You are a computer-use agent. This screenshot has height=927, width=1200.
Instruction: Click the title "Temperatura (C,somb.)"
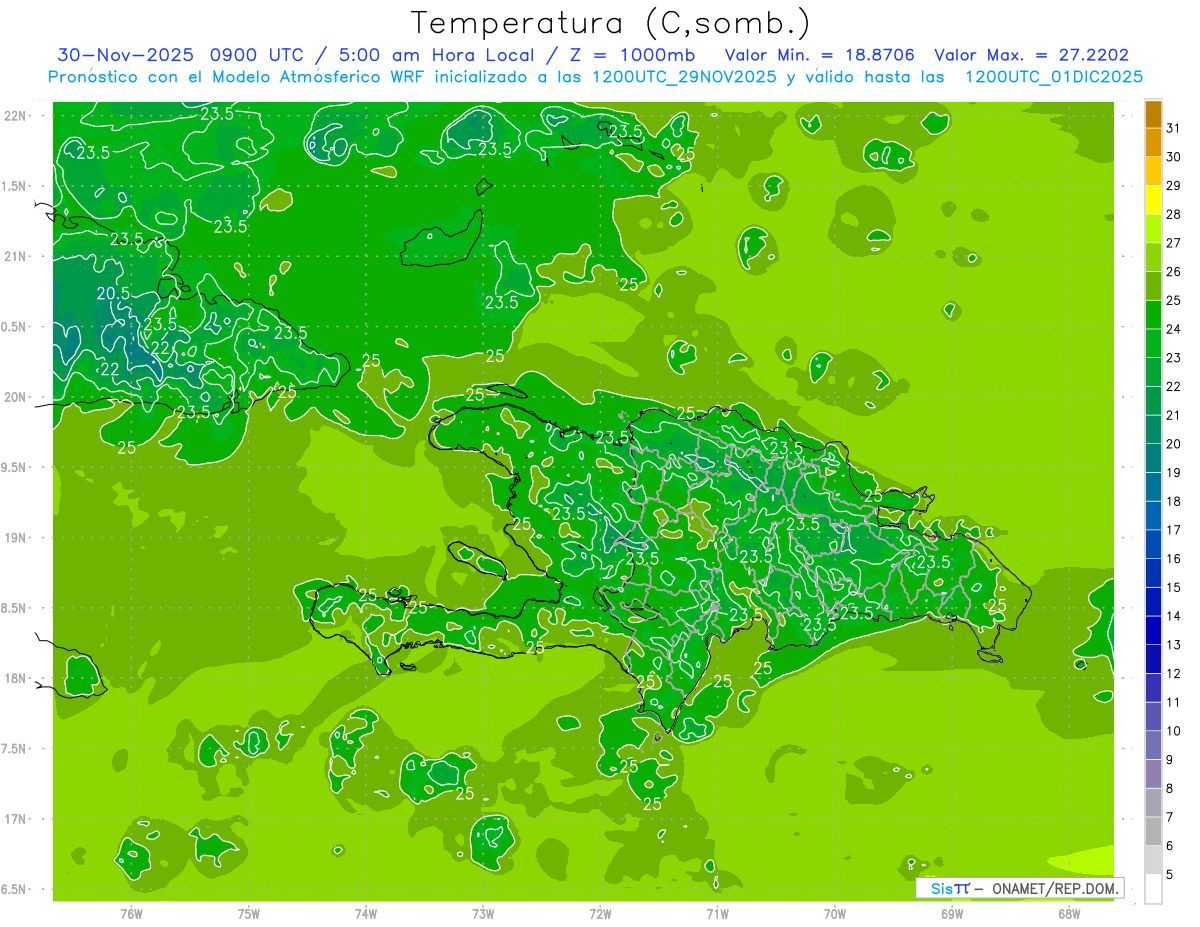pyautogui.click(x=611, y=23)
